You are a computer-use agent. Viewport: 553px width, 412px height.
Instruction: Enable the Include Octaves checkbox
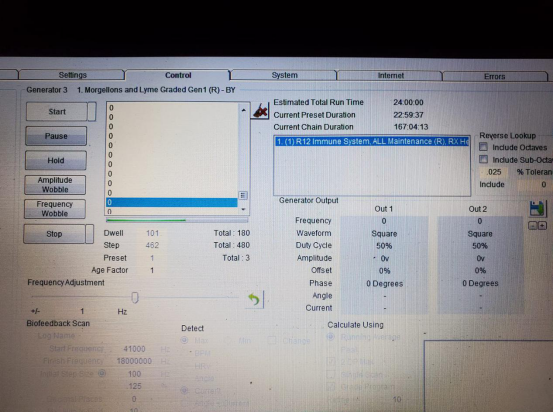(483, 146)
